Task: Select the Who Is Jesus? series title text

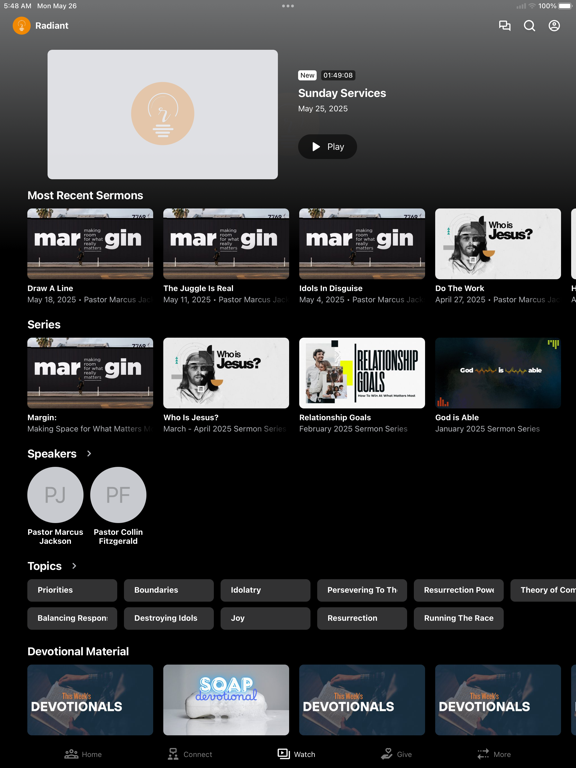Action: click(191, 417)
